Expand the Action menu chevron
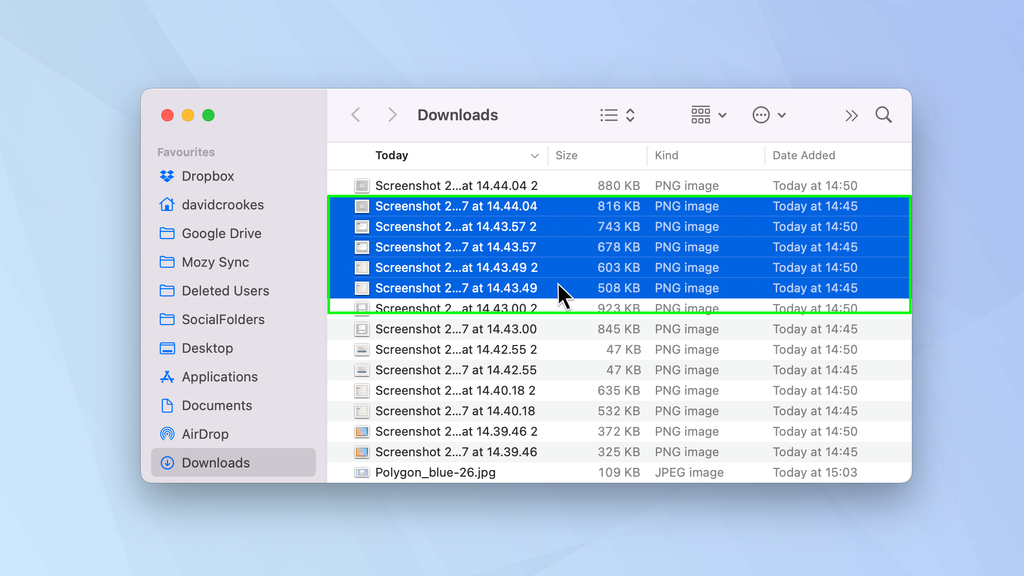 [x=782, y=116]
